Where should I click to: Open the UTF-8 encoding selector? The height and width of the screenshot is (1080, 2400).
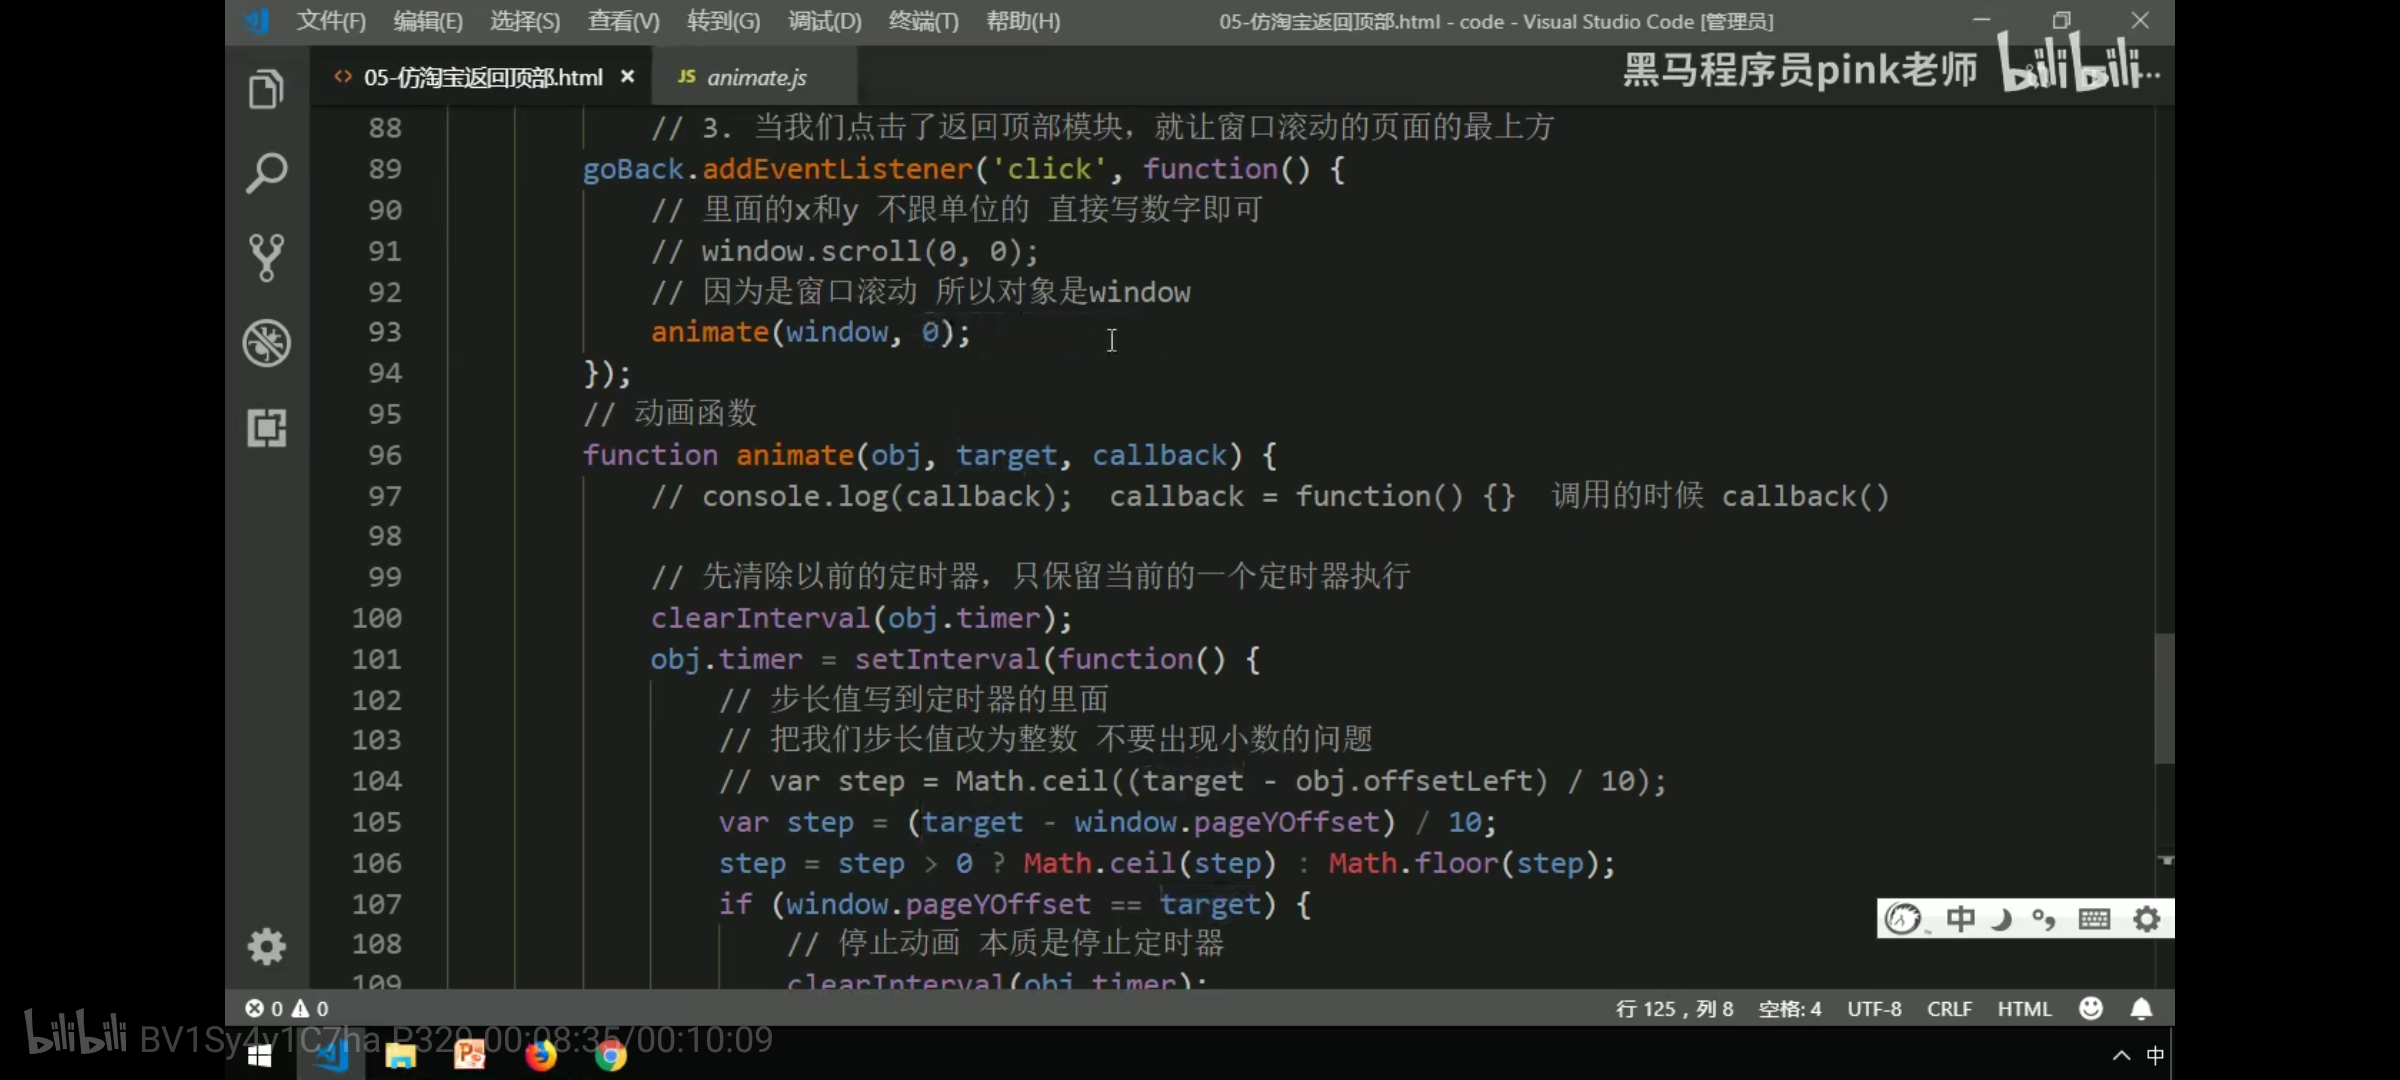coord(1874,1008)
